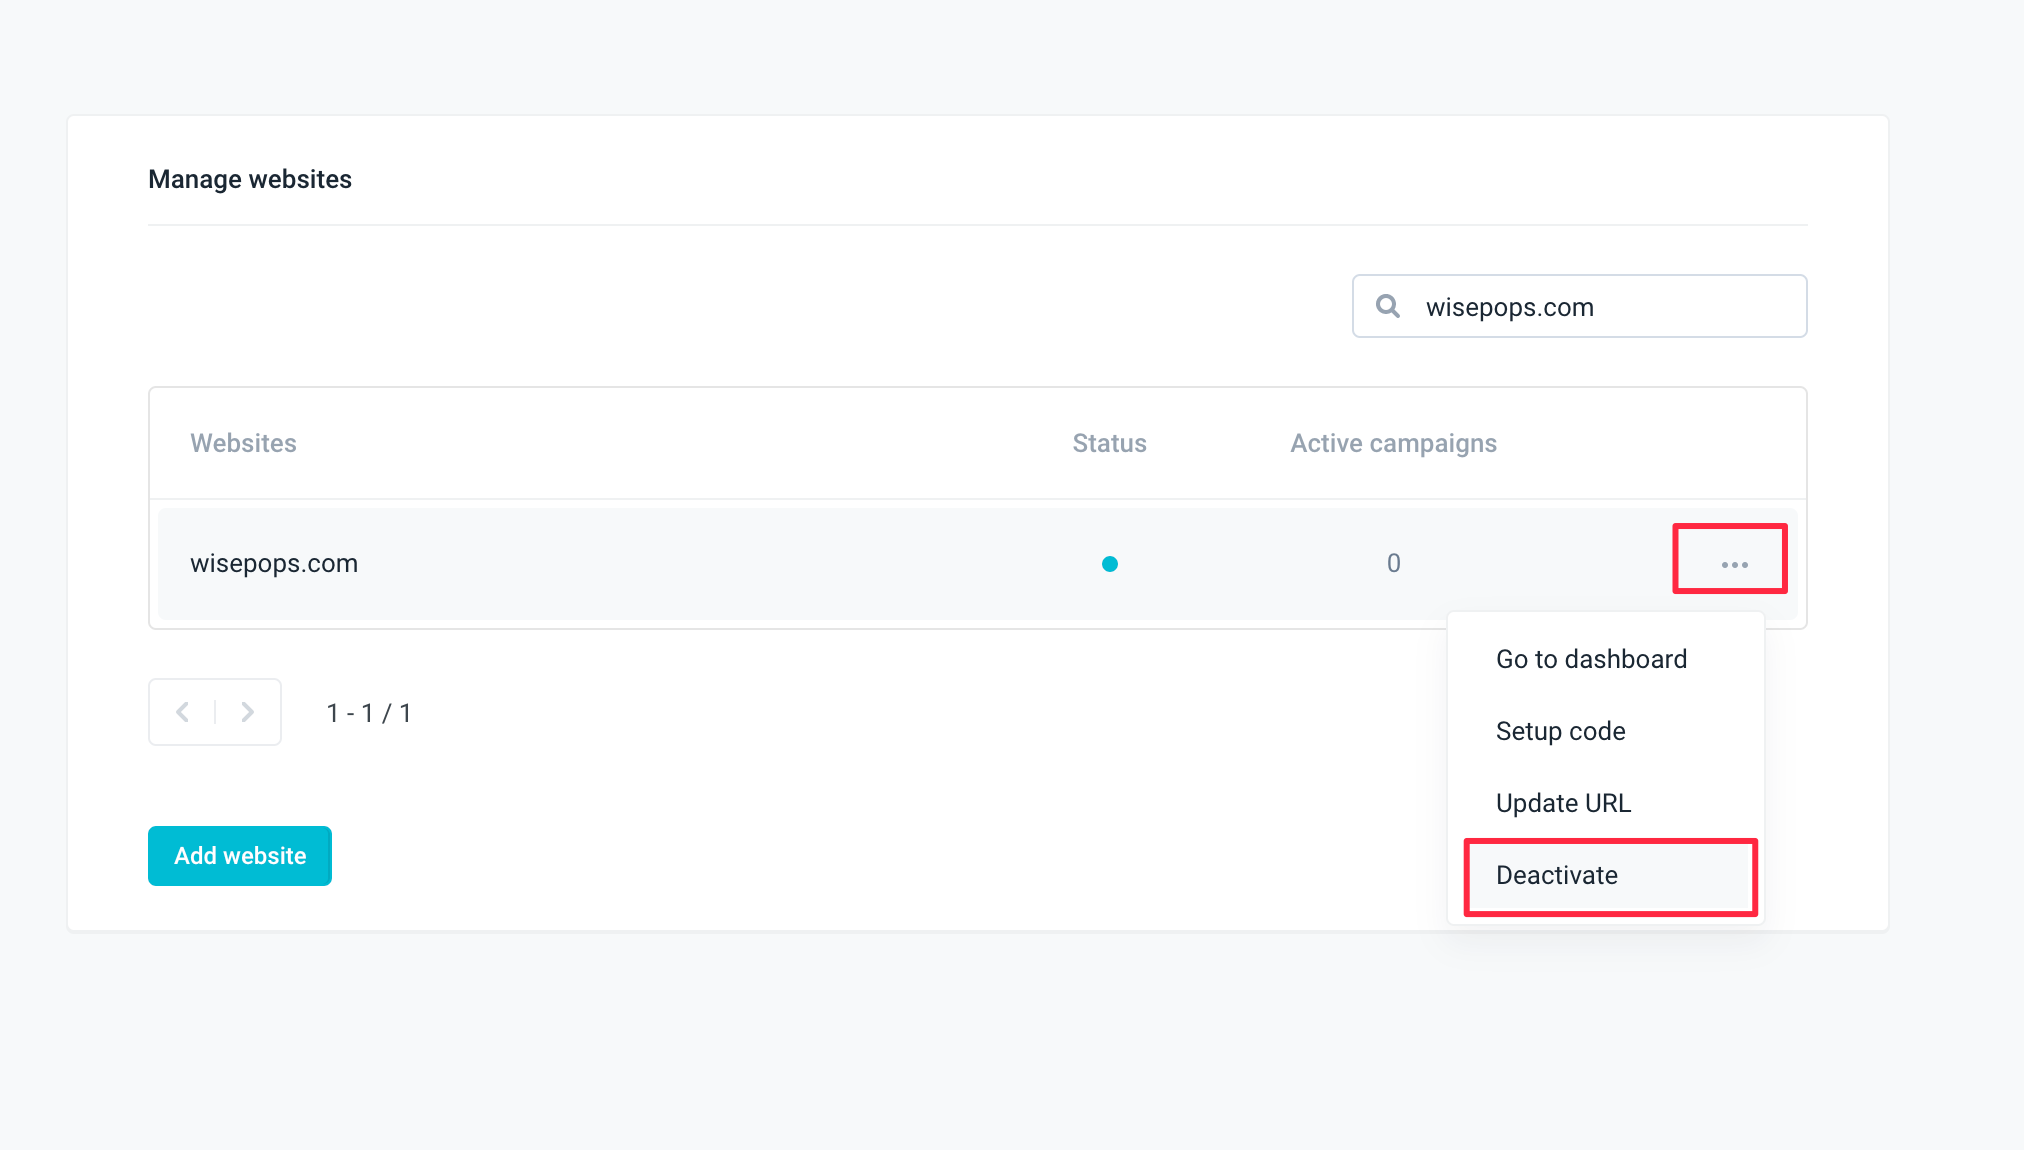Choose Deactivate from the menu
The width and height of the screenshot is (2024, 1150).
(x=1606, y=875)
